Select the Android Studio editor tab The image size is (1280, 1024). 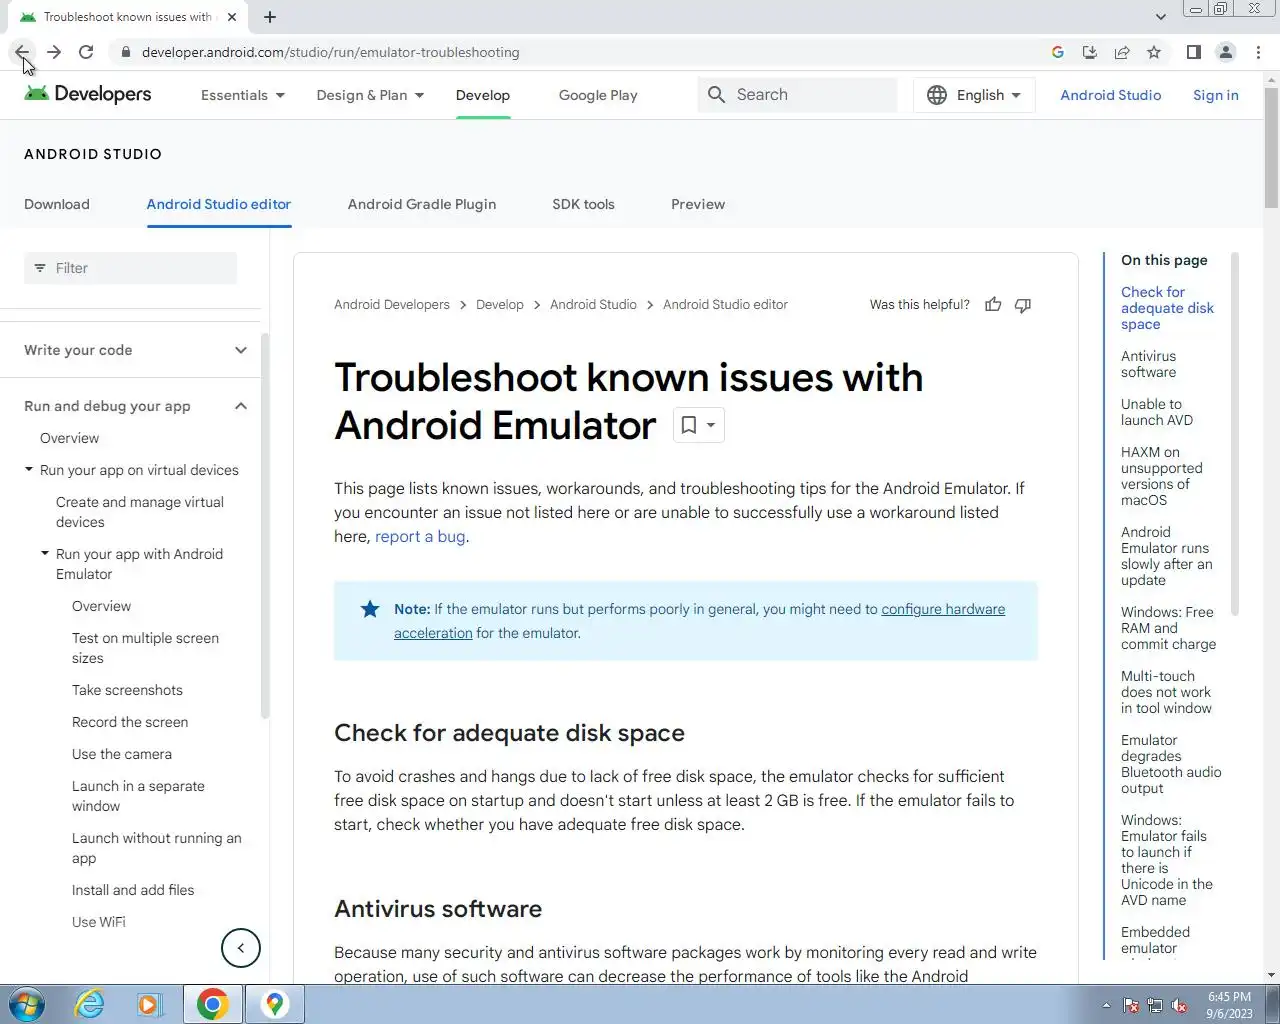[x=219, y=204]
